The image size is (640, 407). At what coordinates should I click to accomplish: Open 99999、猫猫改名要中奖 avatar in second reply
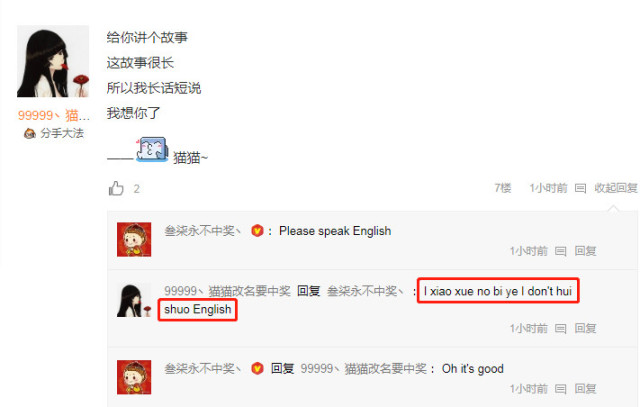pos(134,300)
